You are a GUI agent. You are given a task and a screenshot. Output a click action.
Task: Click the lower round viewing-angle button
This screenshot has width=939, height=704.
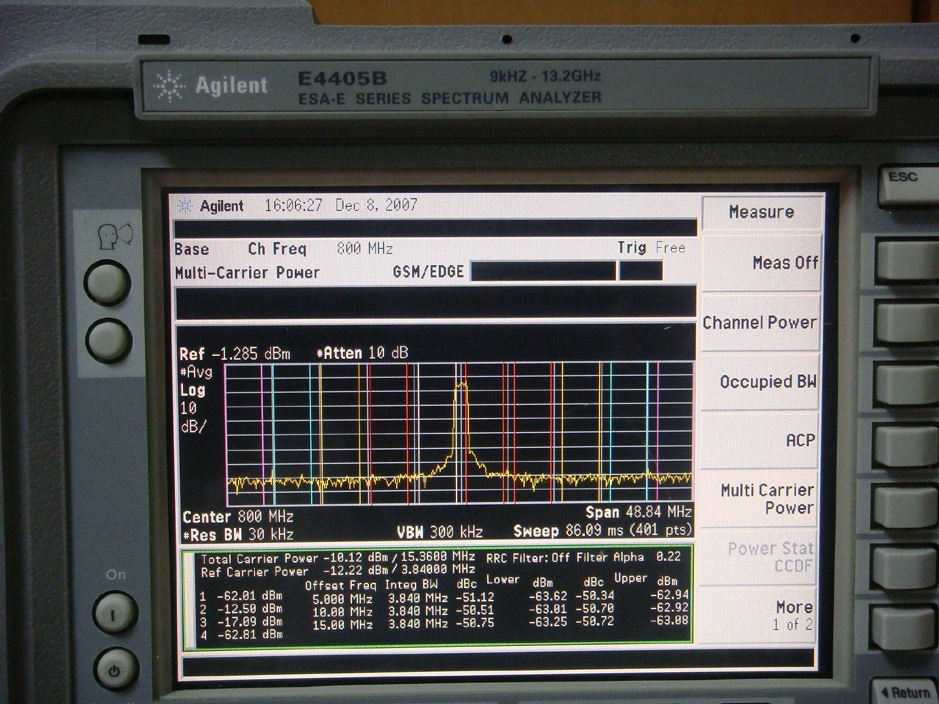108,341
